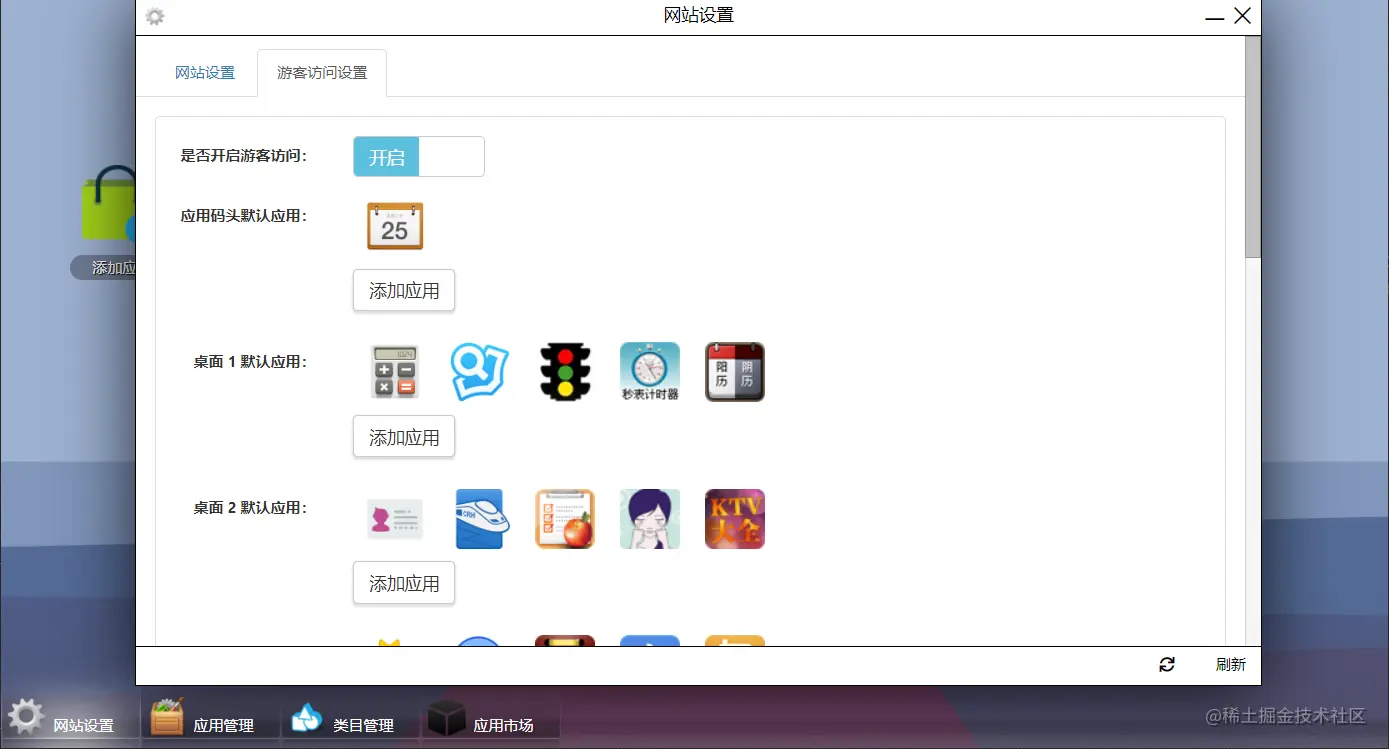The height and width of the screenshot is (749, 1389).
Task: Open the shopping bag desktop icon
Action: [108, 205]
